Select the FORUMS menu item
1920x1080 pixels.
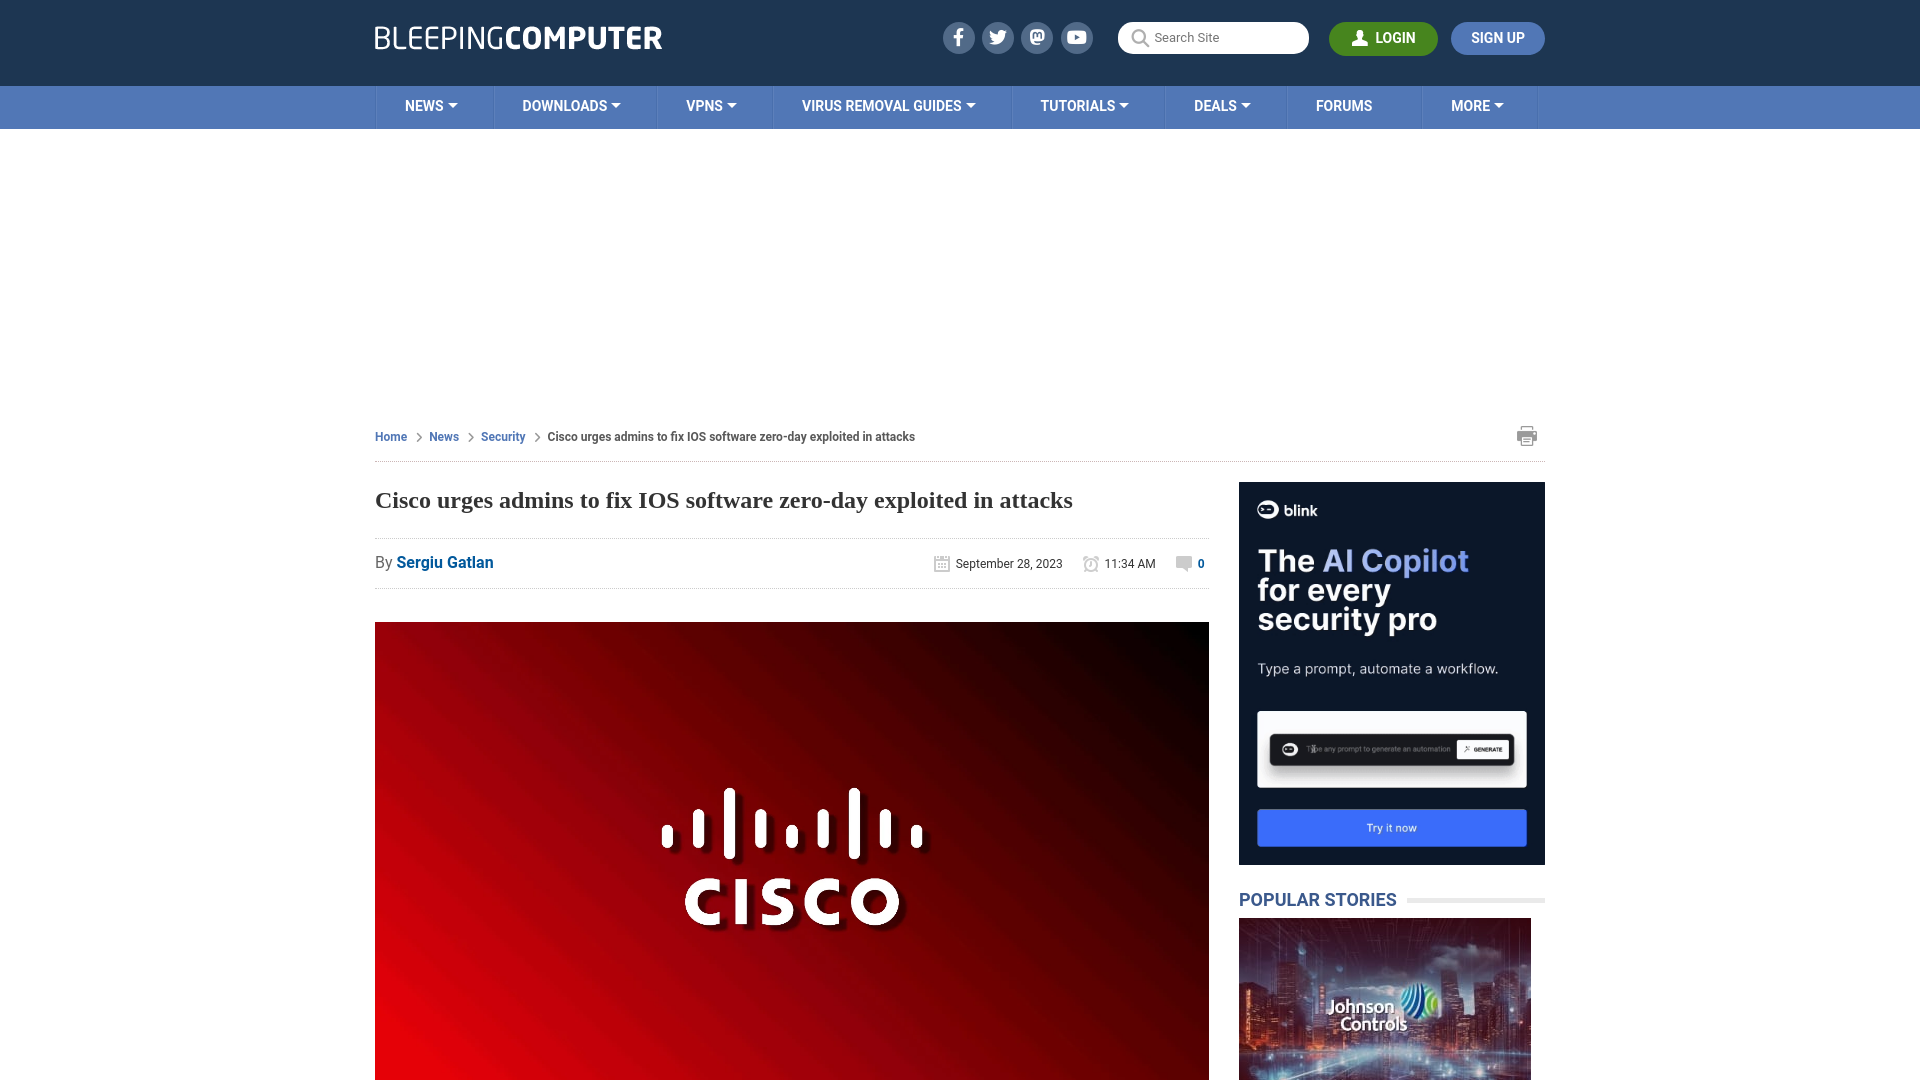[1344, 104]
